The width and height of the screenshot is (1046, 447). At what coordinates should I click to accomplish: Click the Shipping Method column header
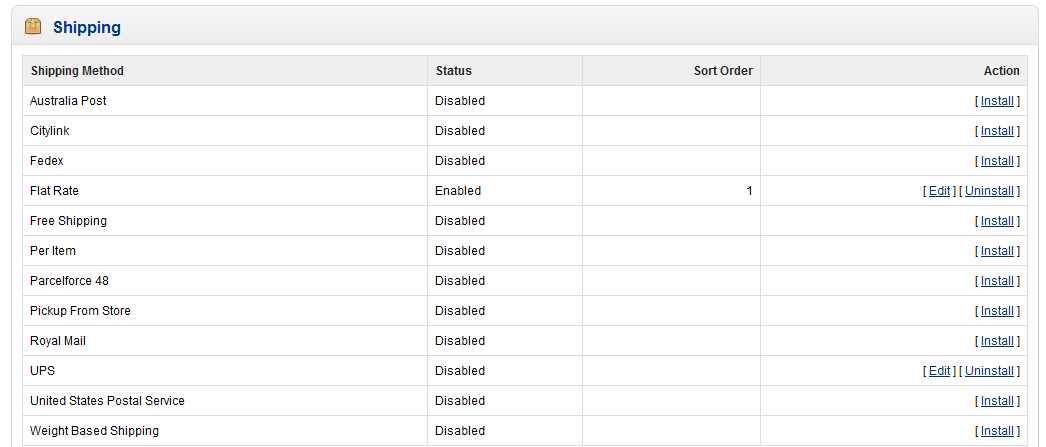[77, 71]
